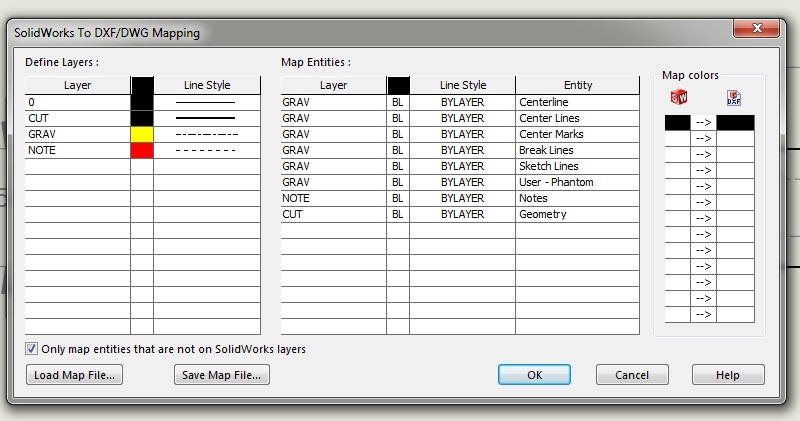The height and width of the screenshot is (421, 800).
Task: Click Entity column header in Map Entities
Action: [578, 85]
